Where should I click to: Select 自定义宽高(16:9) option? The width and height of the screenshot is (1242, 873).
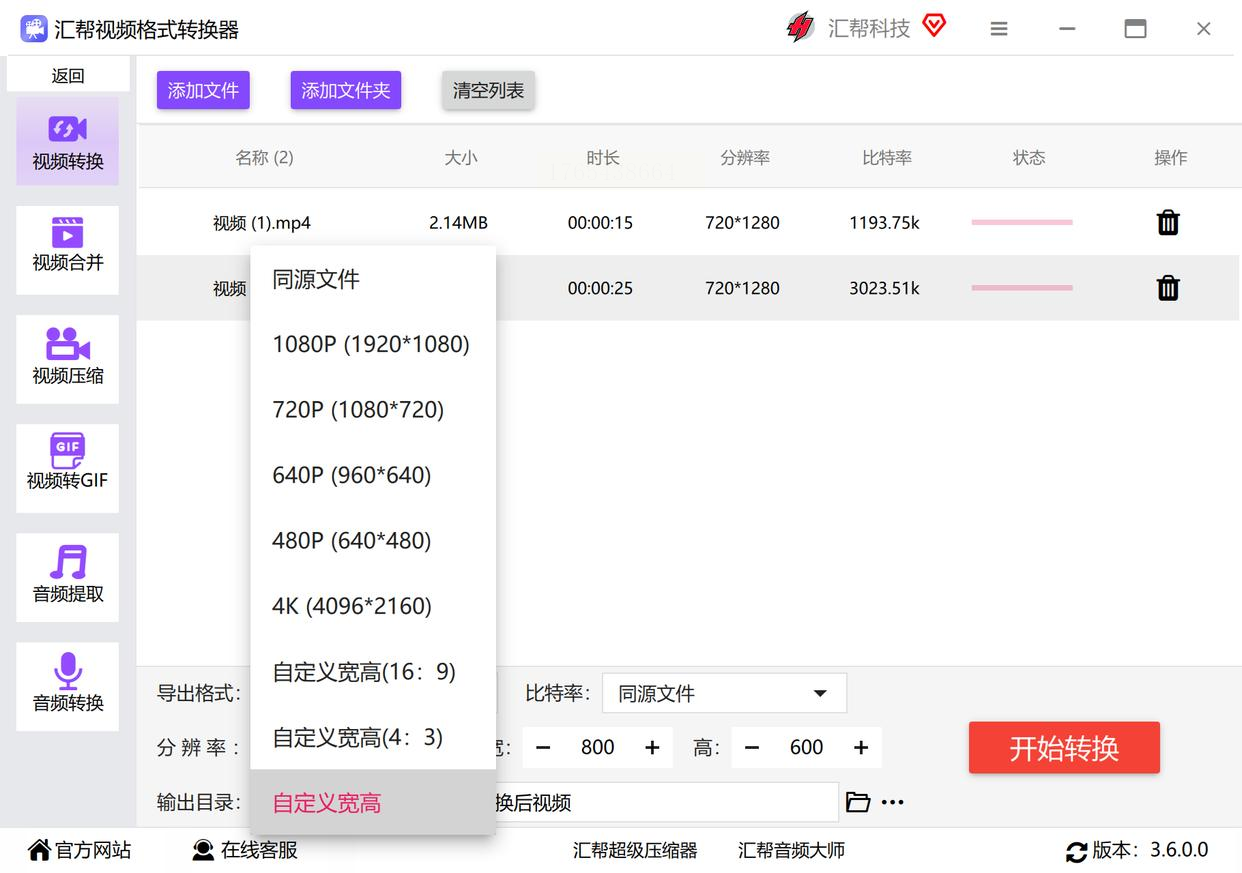point(364,672)
